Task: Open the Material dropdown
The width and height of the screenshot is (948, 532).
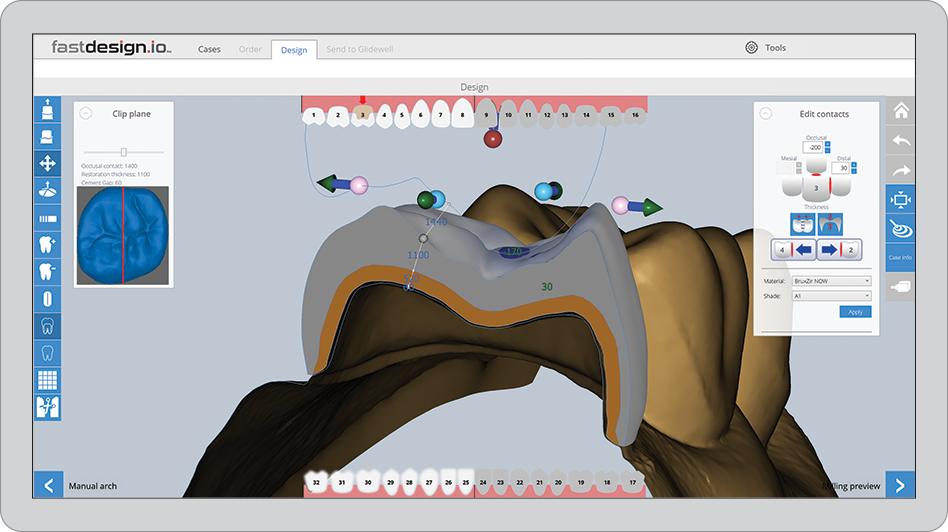Action: coord(831,281)
